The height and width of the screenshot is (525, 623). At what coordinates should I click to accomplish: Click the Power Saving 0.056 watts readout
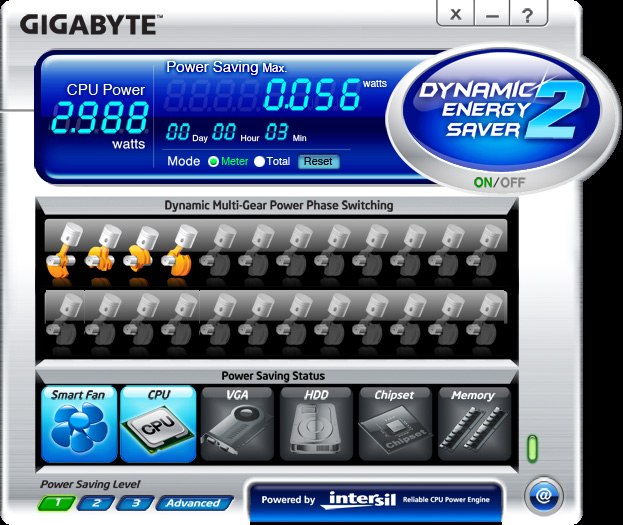(312, 95)
